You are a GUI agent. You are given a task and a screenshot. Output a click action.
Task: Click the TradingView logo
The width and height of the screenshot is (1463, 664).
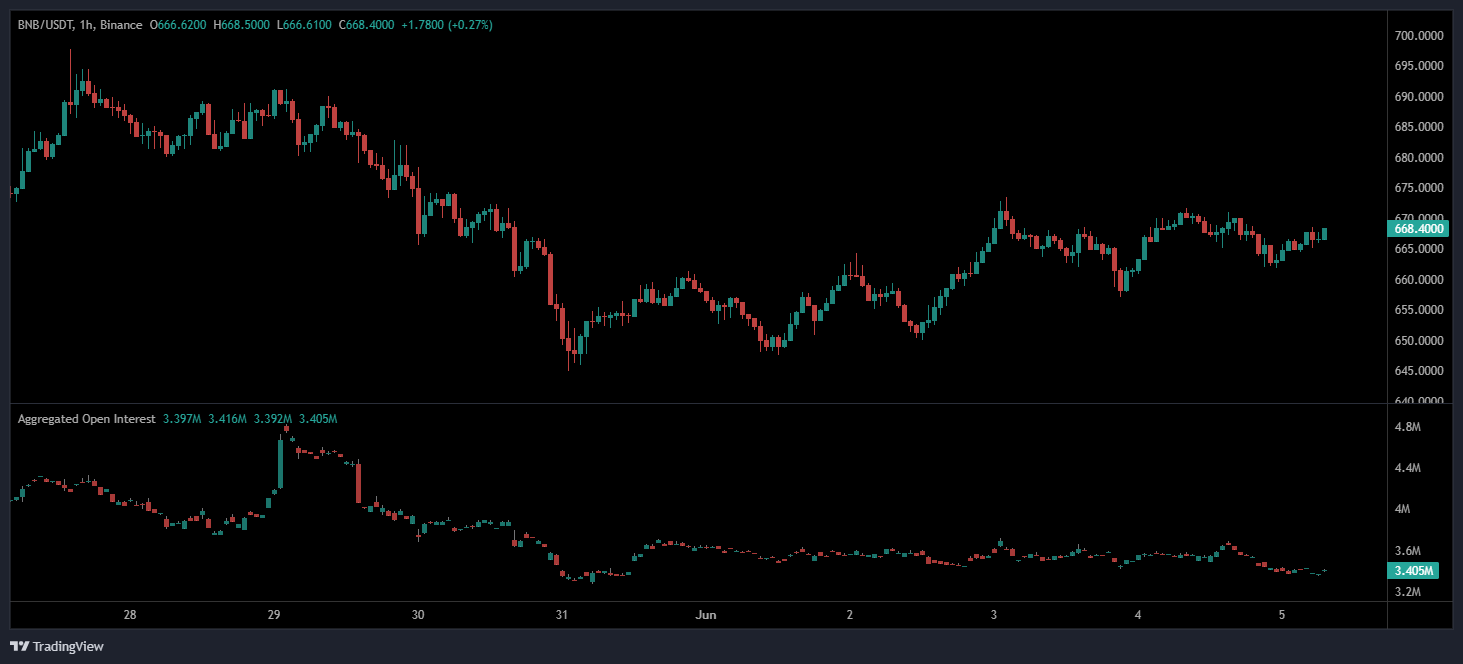pos(57,646)
